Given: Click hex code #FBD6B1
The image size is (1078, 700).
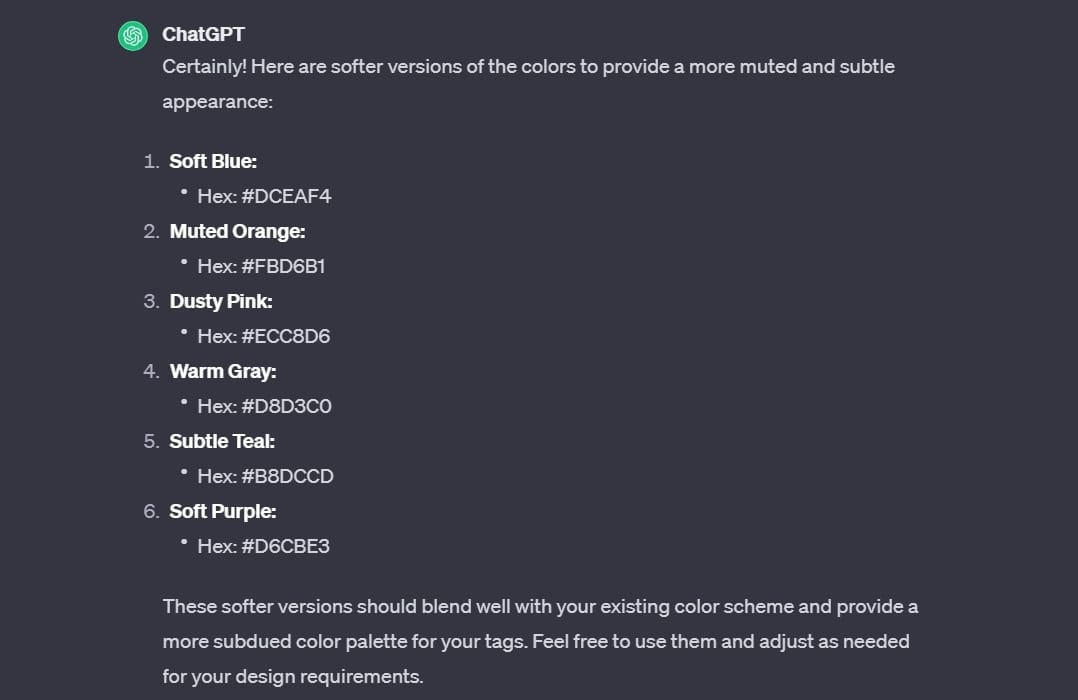Looking at the screenshot, I should 283,266.
